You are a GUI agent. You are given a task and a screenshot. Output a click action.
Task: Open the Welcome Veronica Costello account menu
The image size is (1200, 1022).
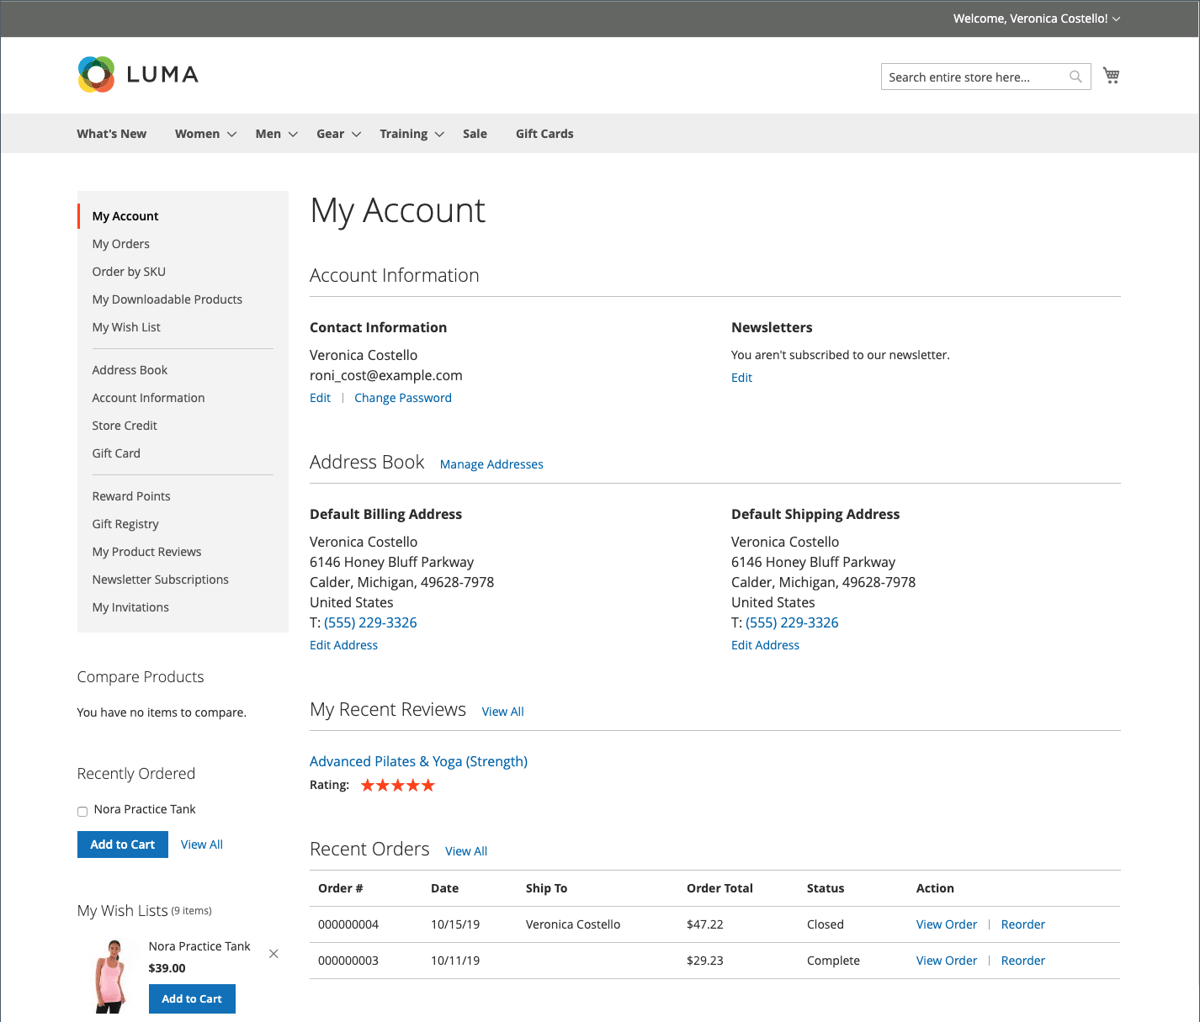[1036, 18]
